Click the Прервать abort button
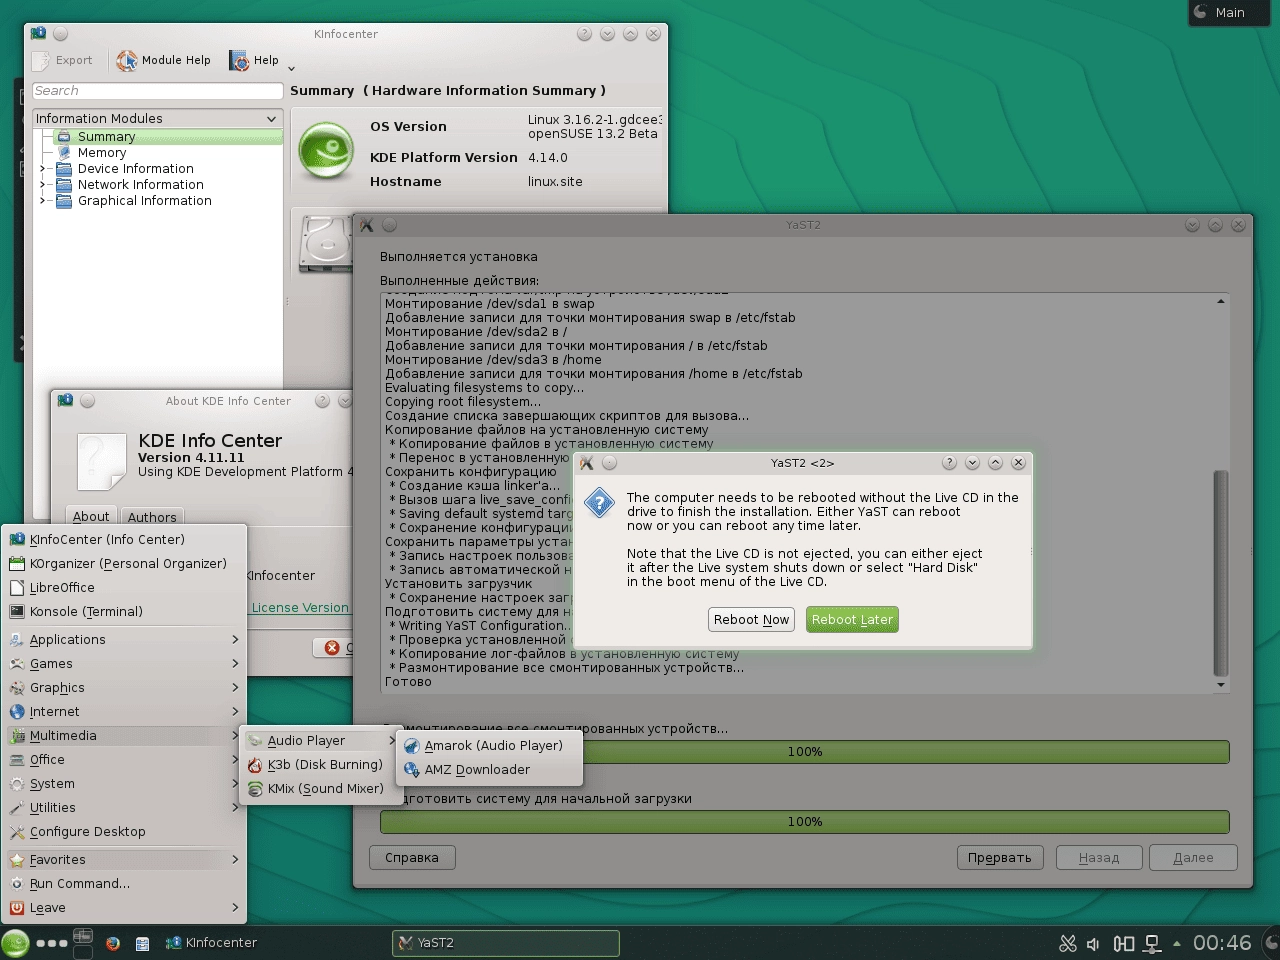 pos(1000,858)
